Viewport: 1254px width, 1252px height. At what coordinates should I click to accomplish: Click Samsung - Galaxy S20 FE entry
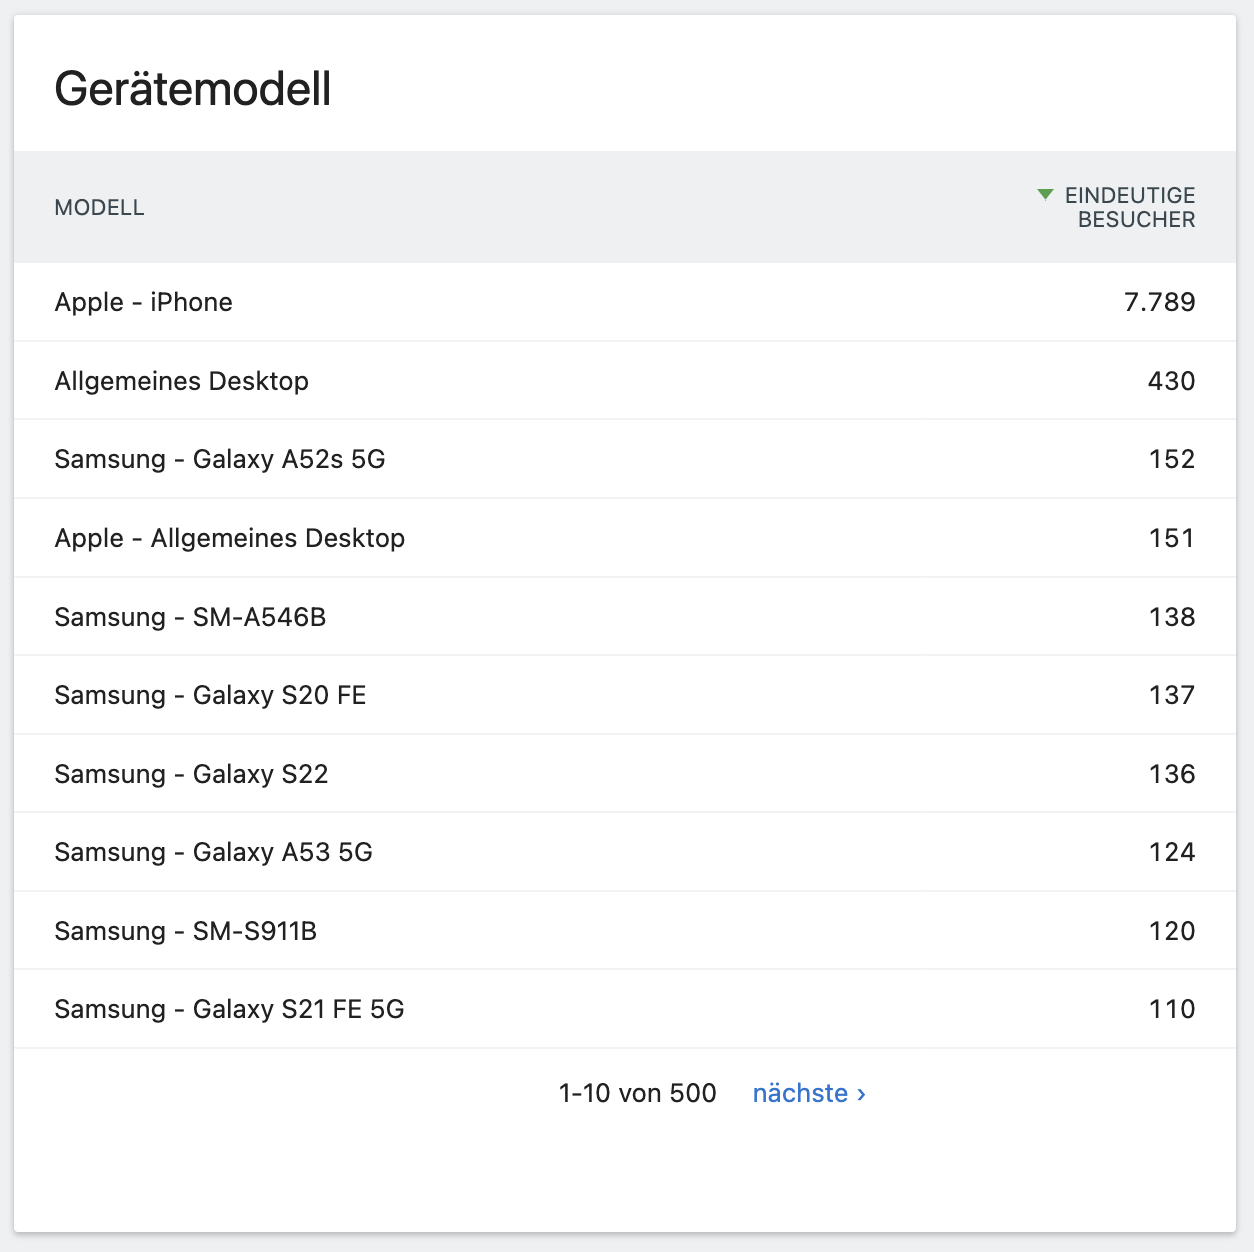(x=210, y=695)
